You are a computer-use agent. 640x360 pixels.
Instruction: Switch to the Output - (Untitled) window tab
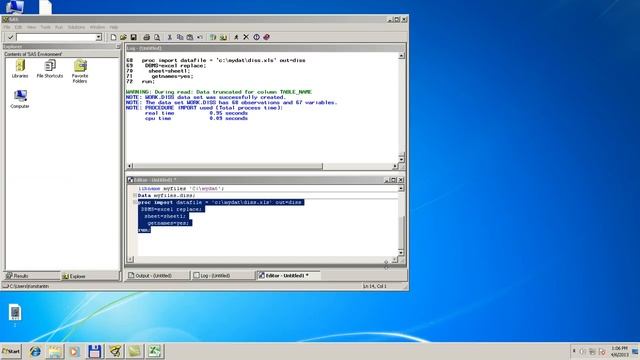pos(158,276)
